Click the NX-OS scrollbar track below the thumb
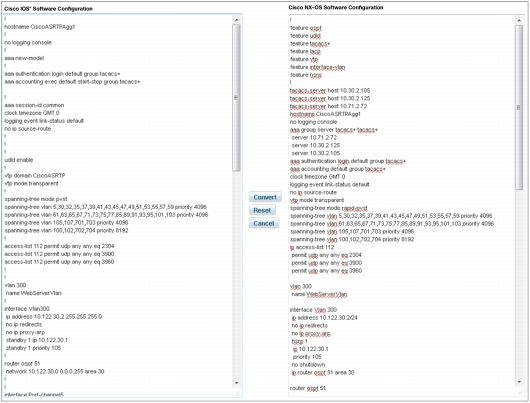The width and height of the screenshot is (530, 403). pyautogui.click(x=519, y=284)
